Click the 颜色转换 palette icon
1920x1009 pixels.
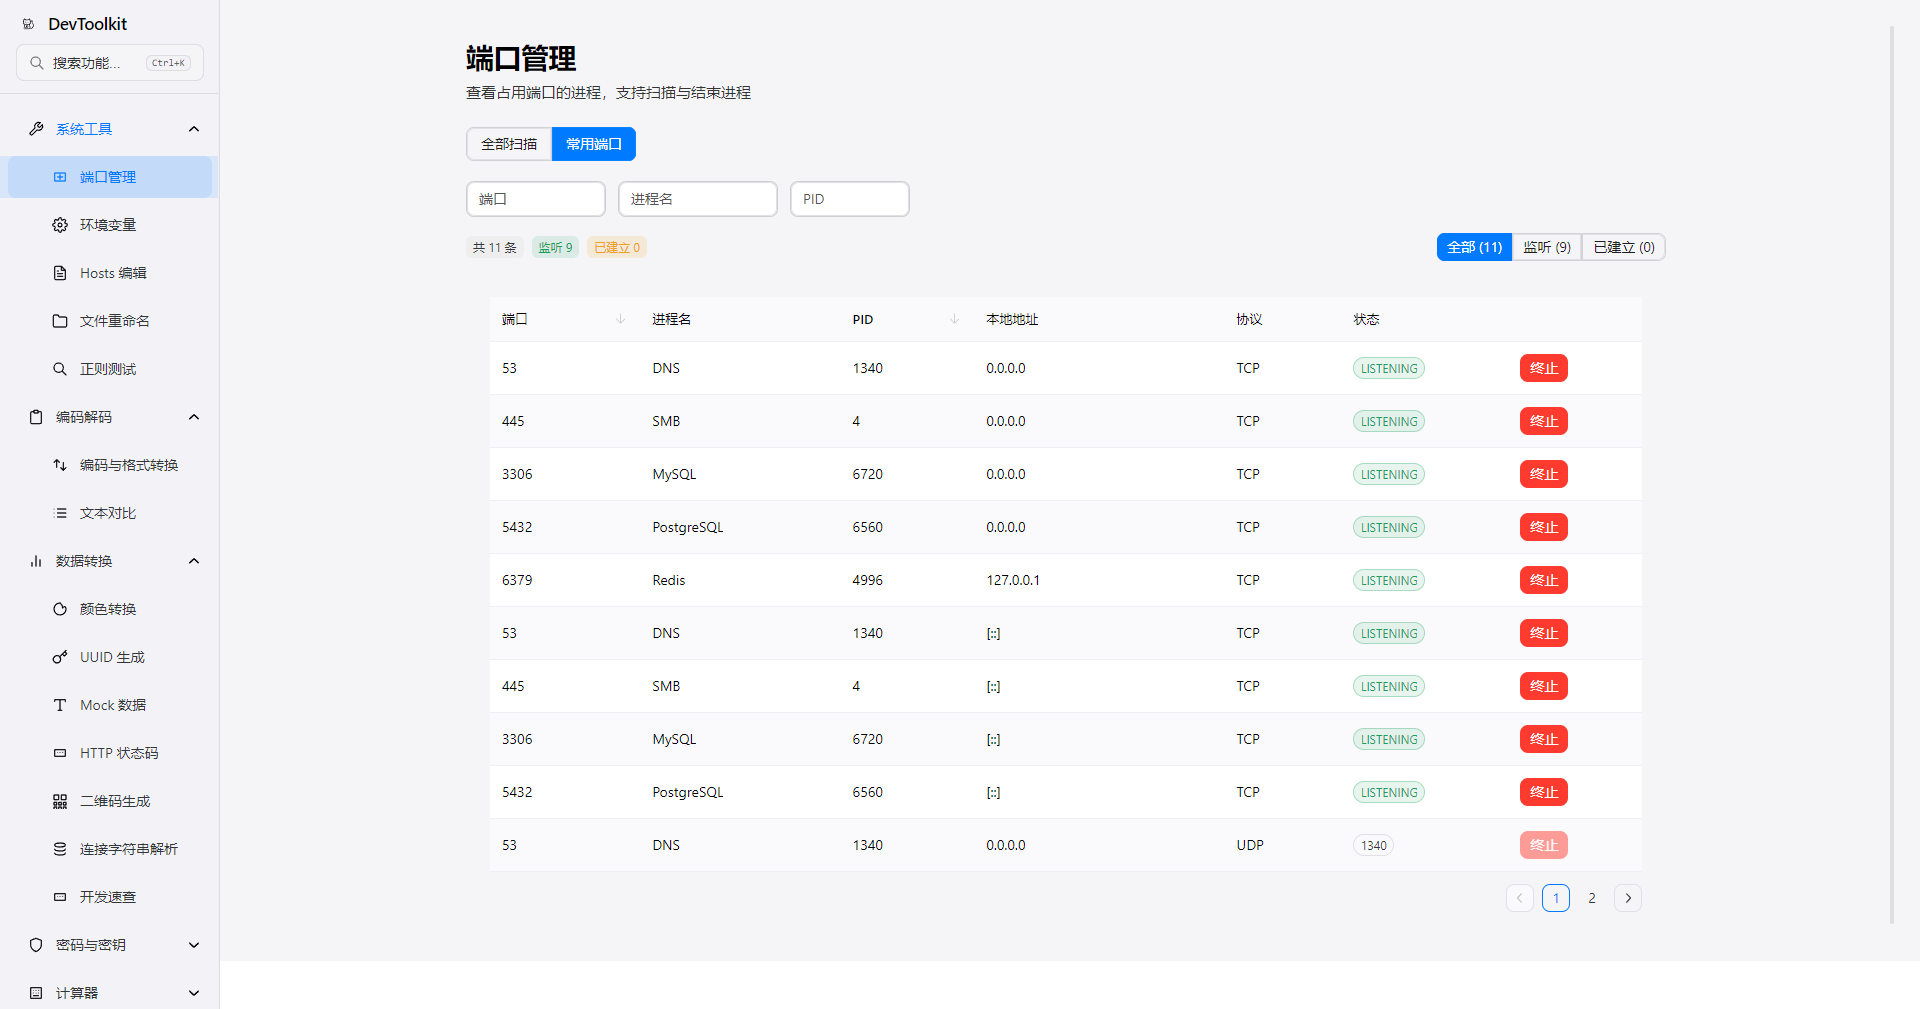tap(60, 609)
